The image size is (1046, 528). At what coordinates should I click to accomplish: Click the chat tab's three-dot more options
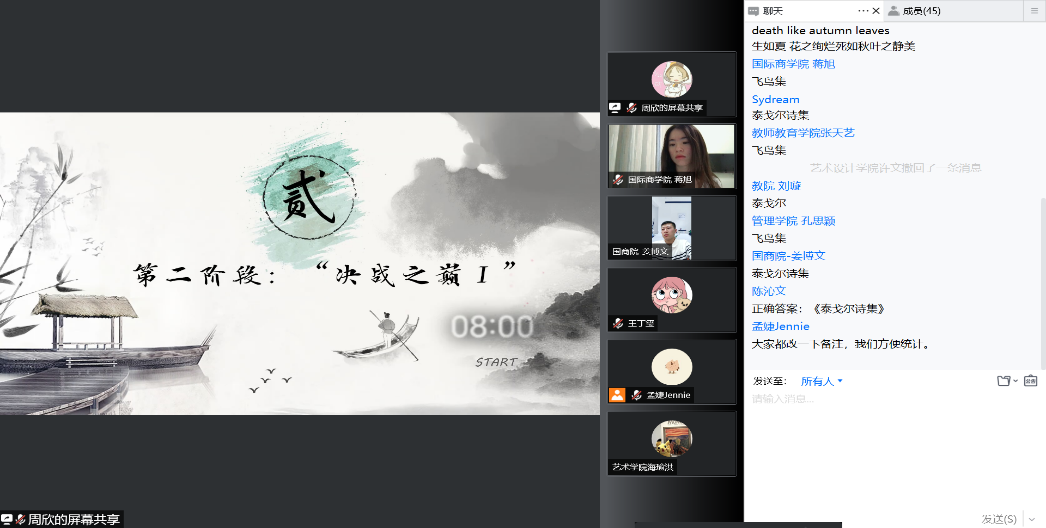(863, 11)
